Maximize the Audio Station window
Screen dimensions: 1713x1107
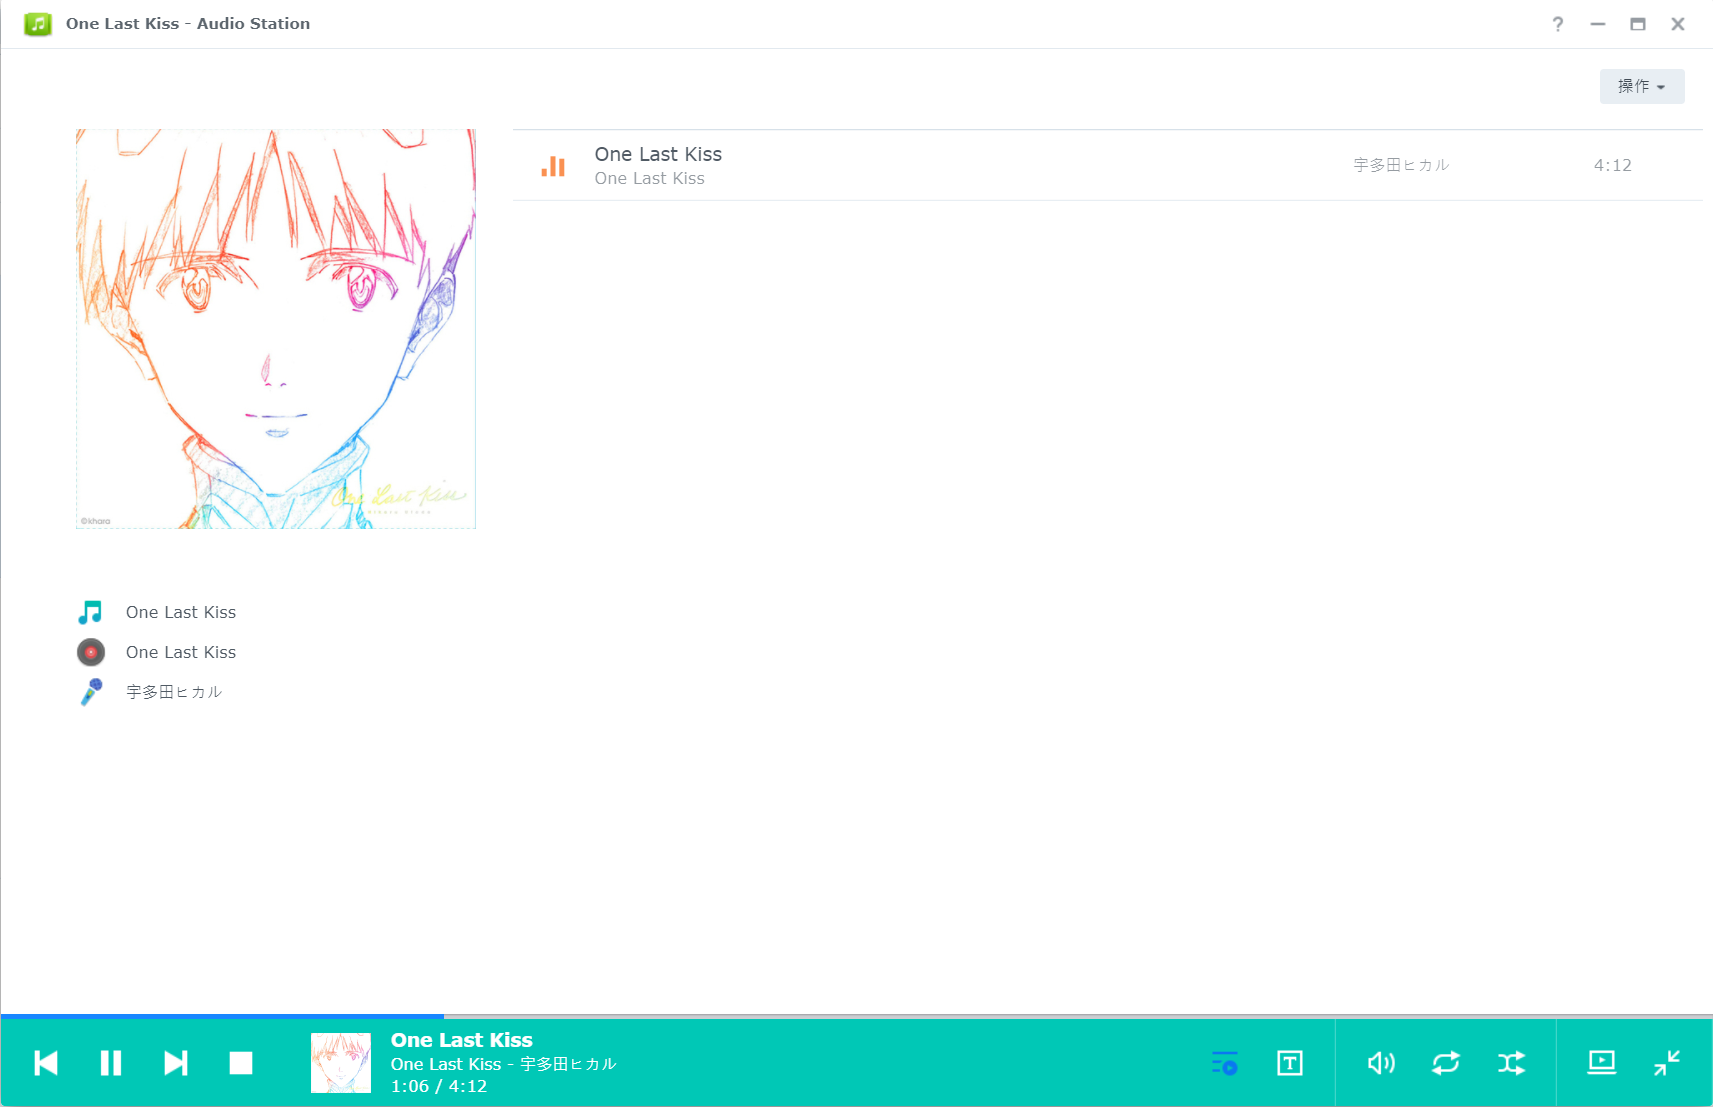(1638, 24)
